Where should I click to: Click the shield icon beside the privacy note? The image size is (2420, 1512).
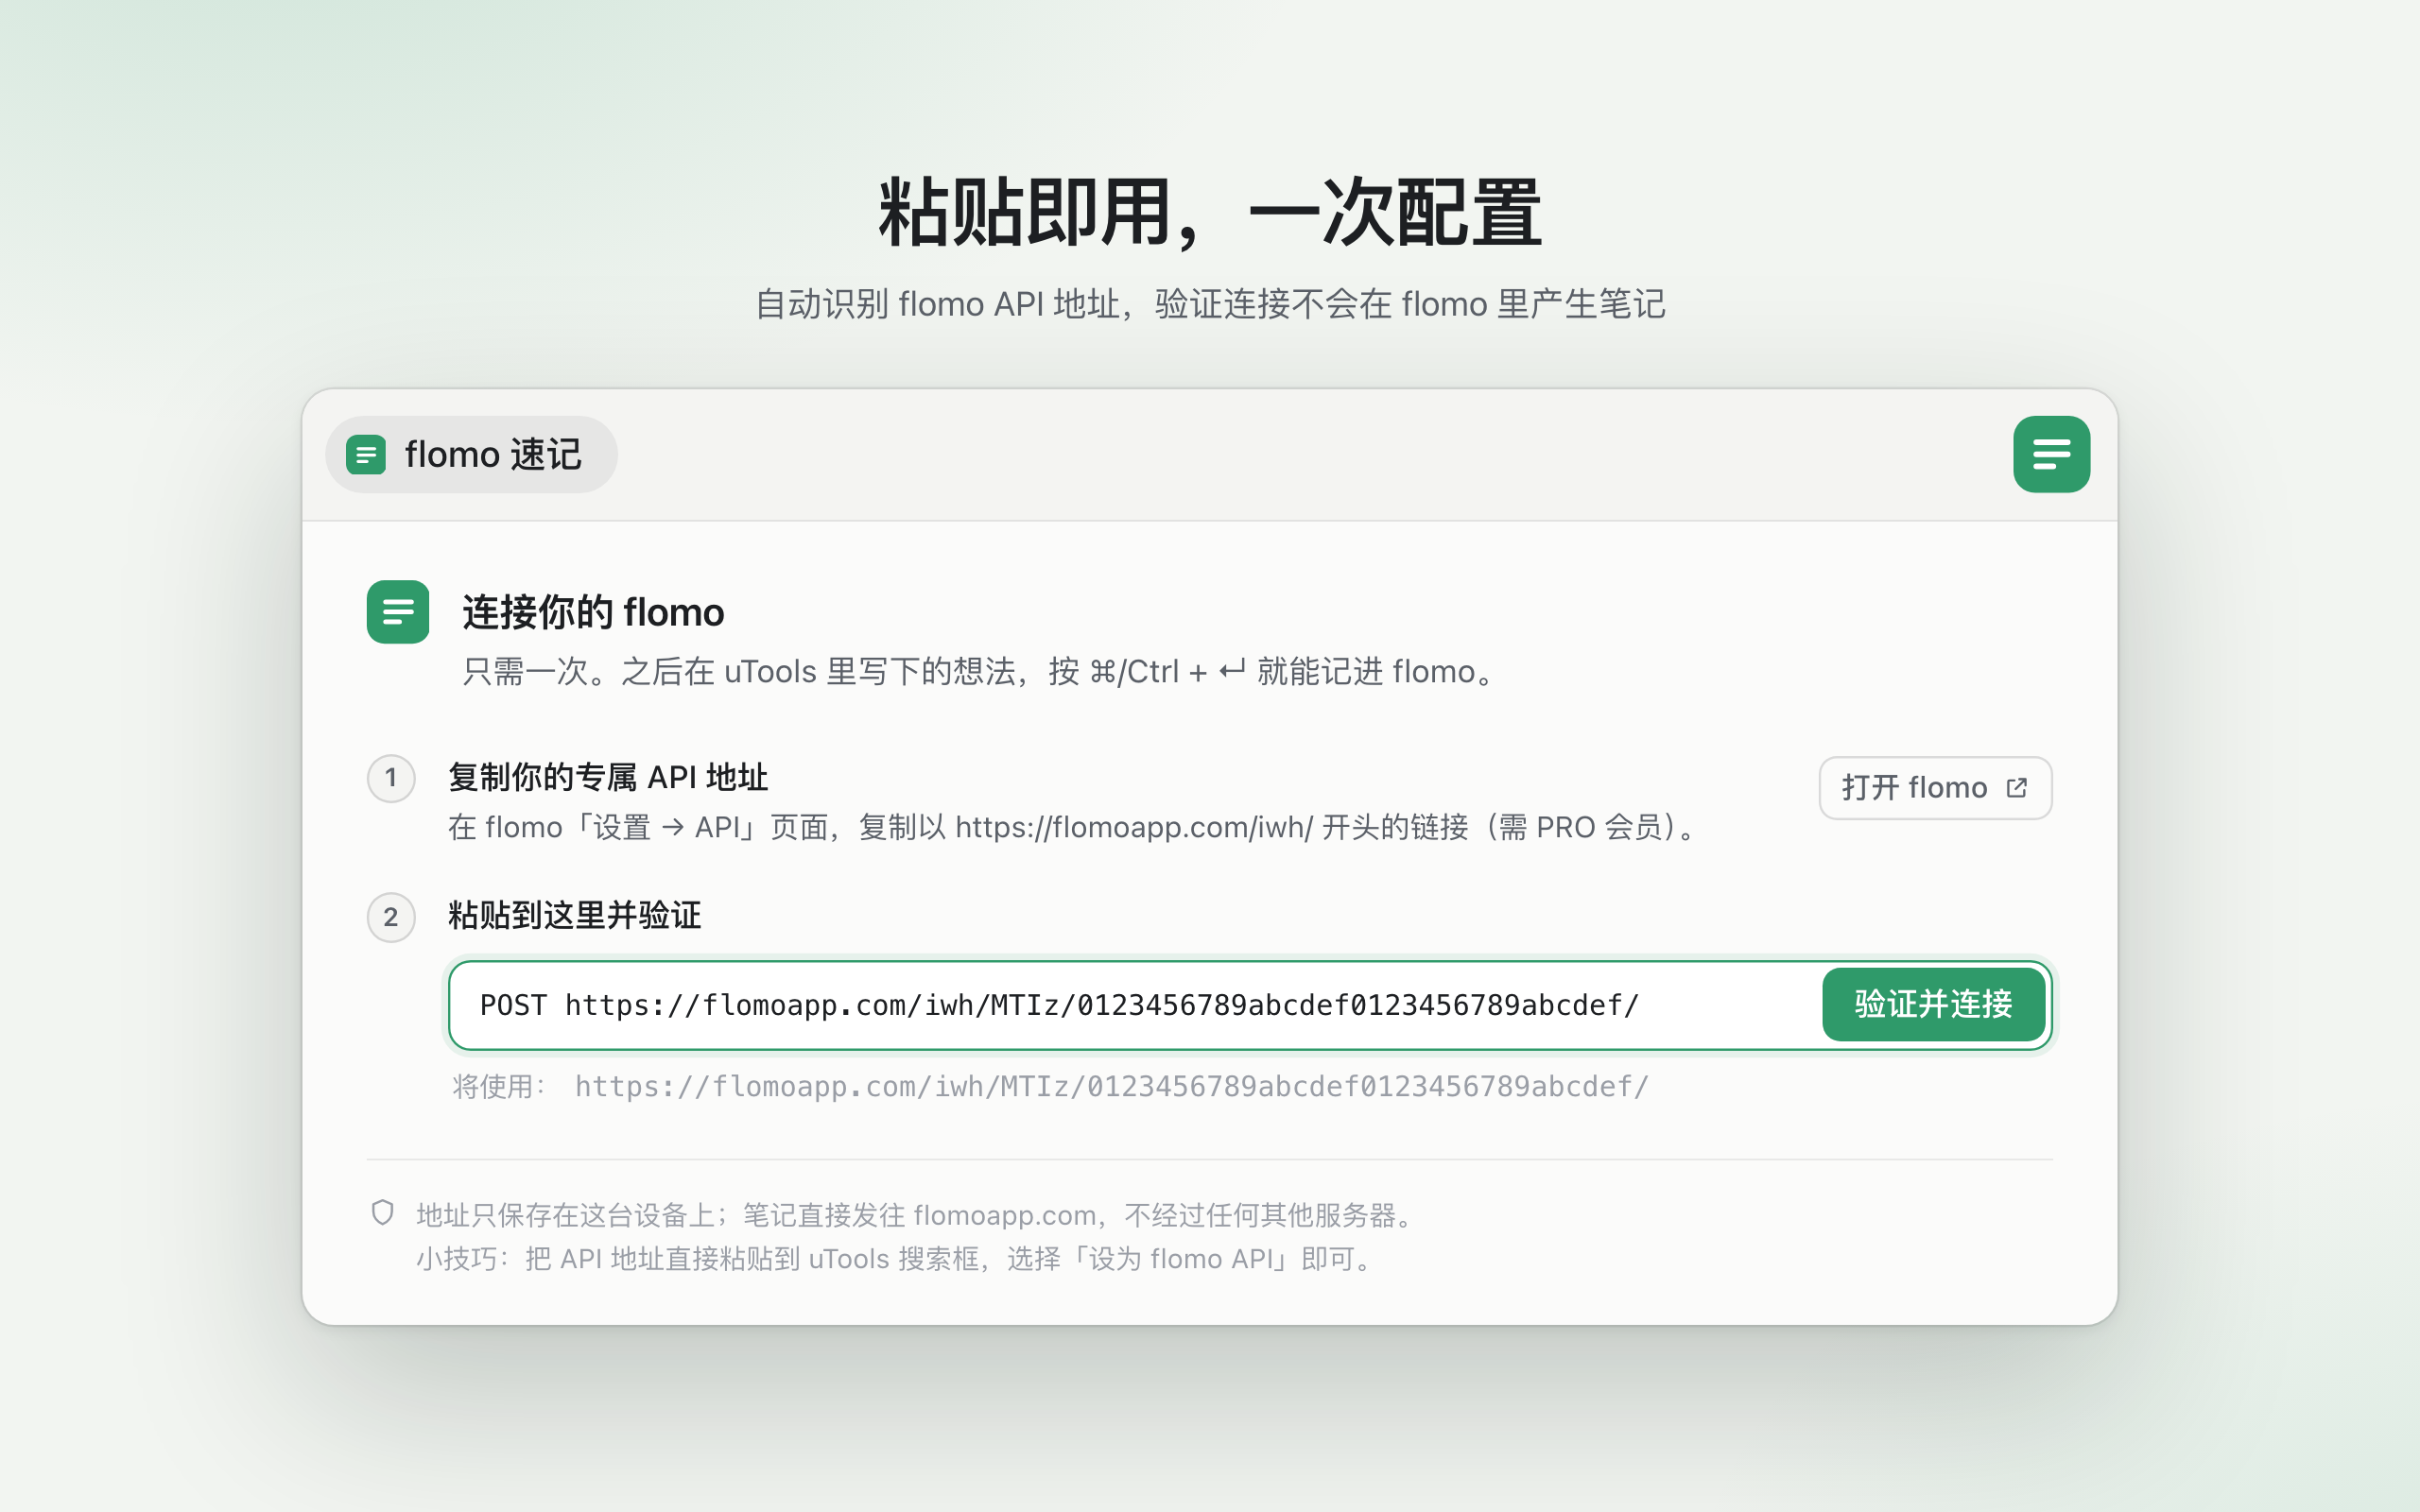click(382, 1213)
